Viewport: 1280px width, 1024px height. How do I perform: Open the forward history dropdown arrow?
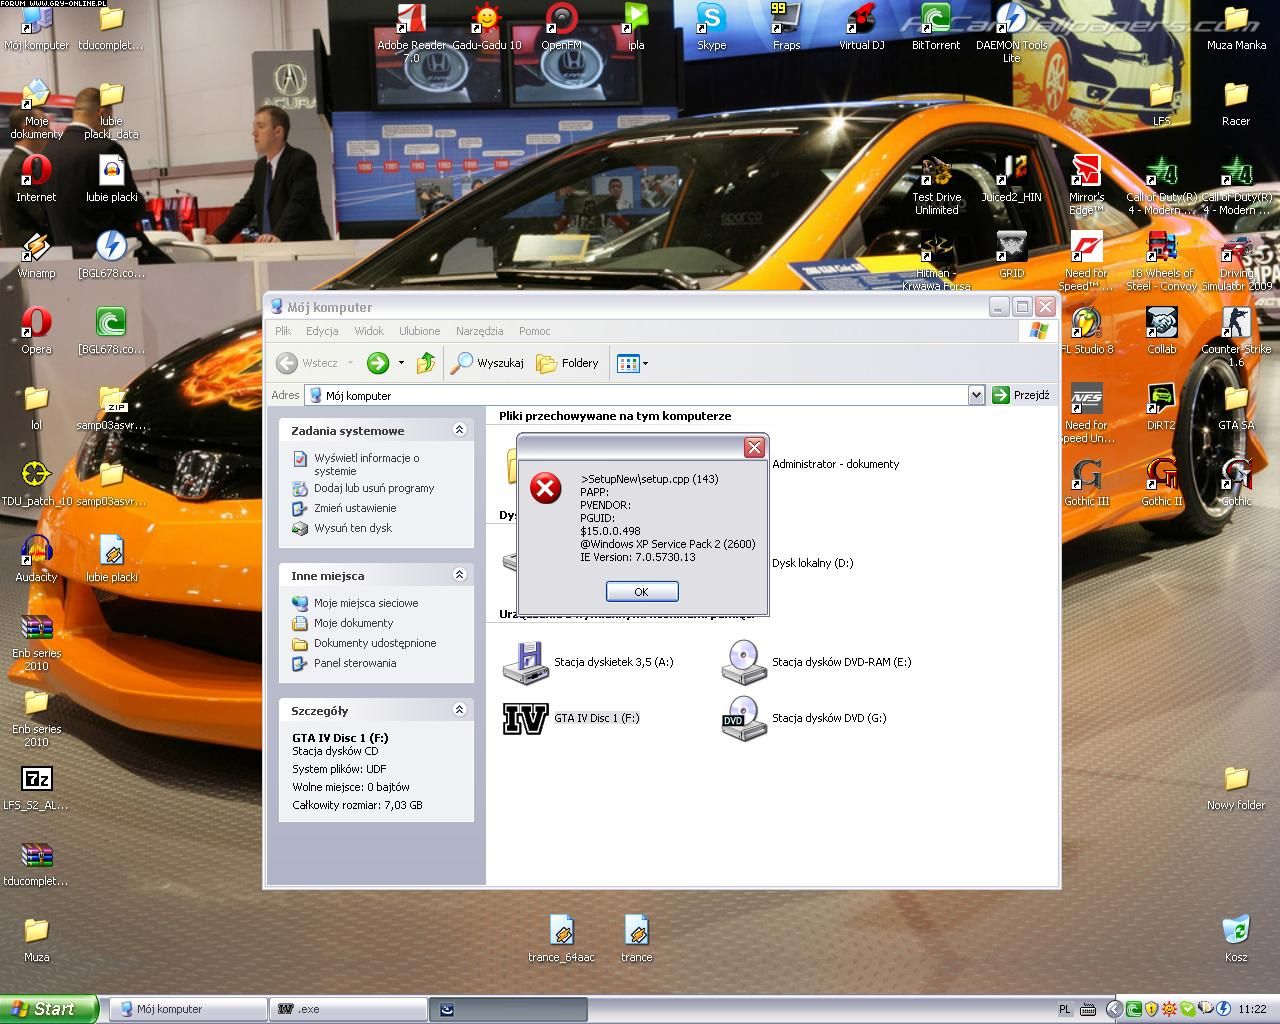pyautogui.click(x=401, y=363)
